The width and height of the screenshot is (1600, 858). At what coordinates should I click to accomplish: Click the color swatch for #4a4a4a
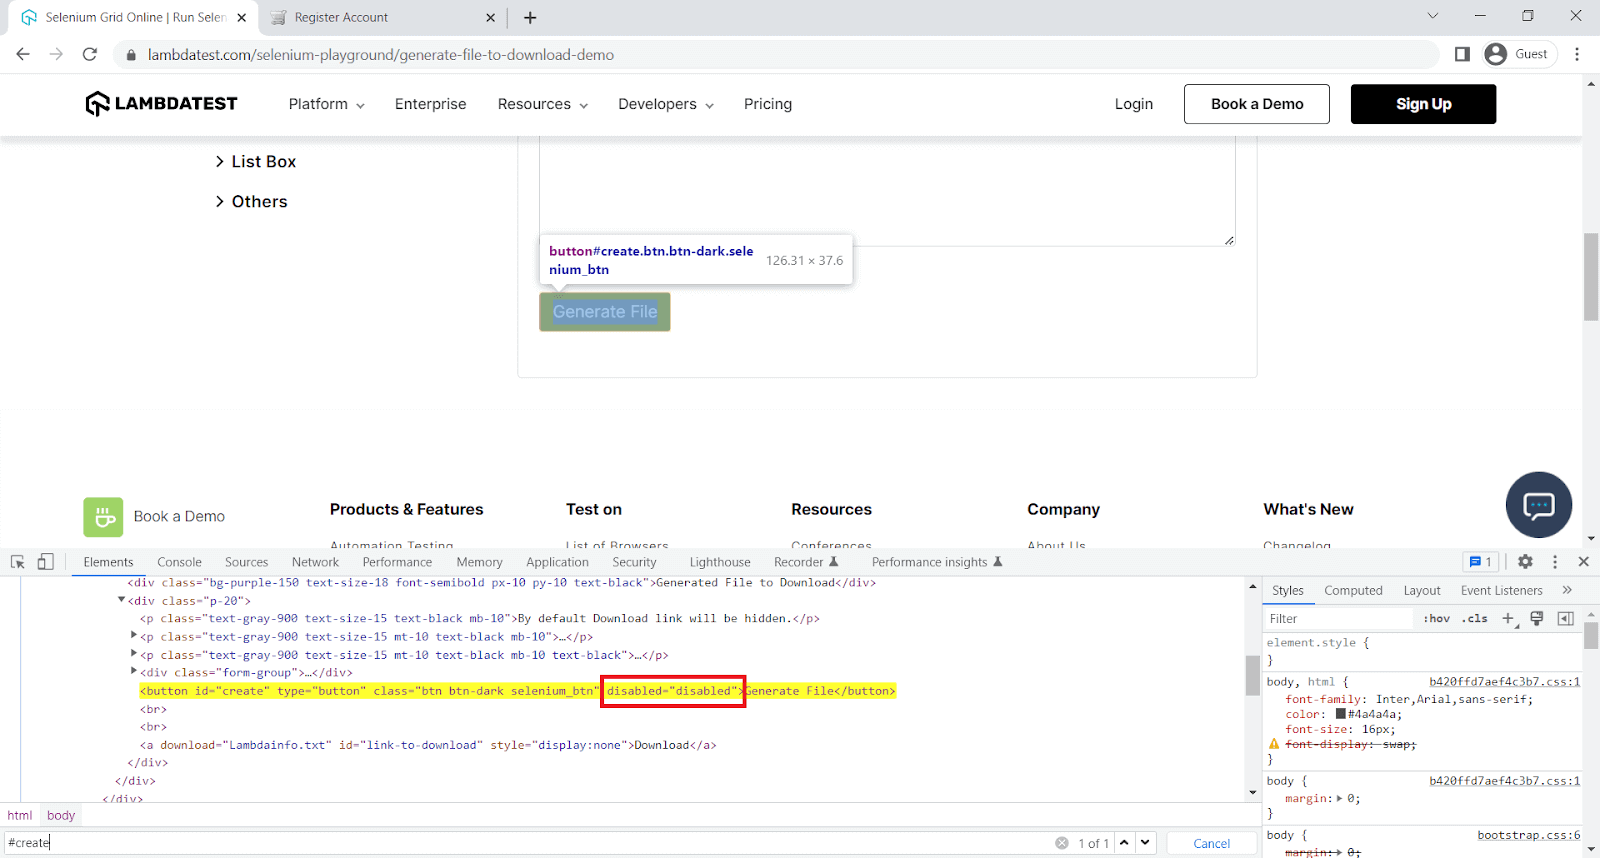tap(1341, 714)
